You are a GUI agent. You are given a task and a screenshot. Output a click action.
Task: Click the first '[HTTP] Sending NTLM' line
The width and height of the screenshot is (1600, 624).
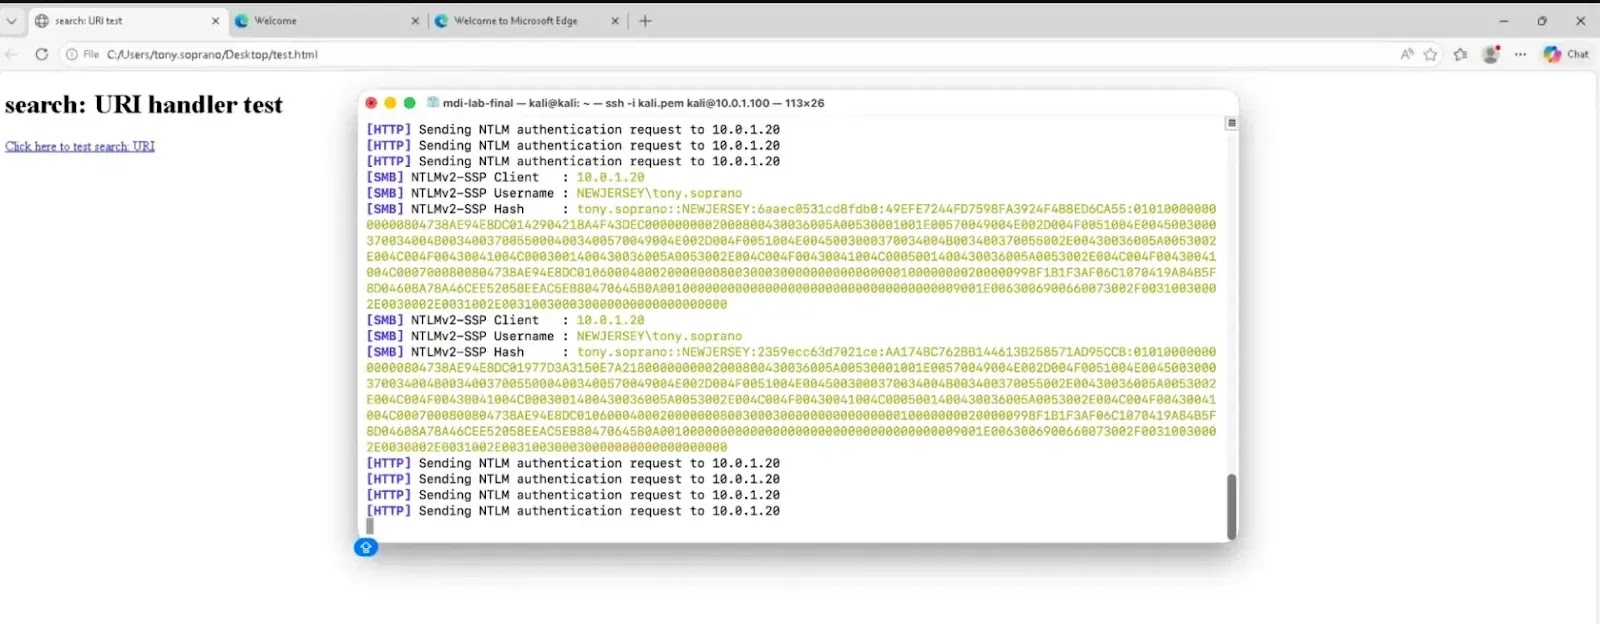coord(573,130)
